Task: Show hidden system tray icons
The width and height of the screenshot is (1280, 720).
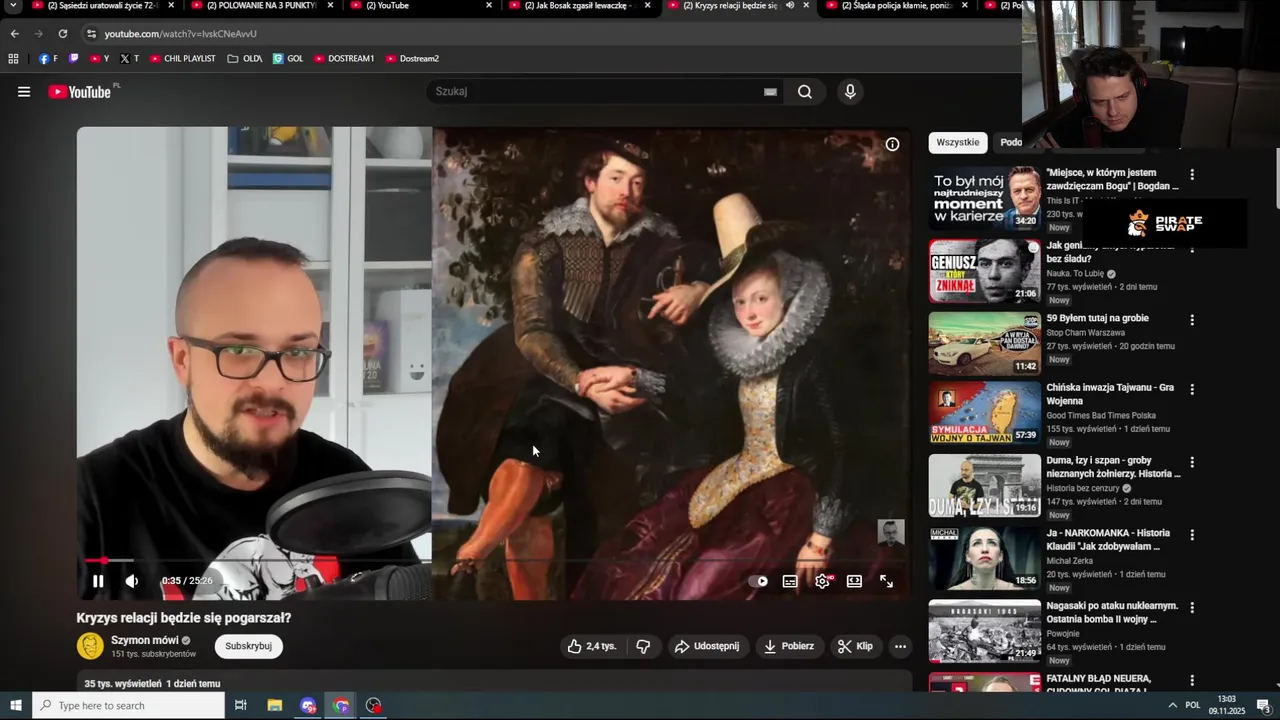Action: (x=1172, y=706)
